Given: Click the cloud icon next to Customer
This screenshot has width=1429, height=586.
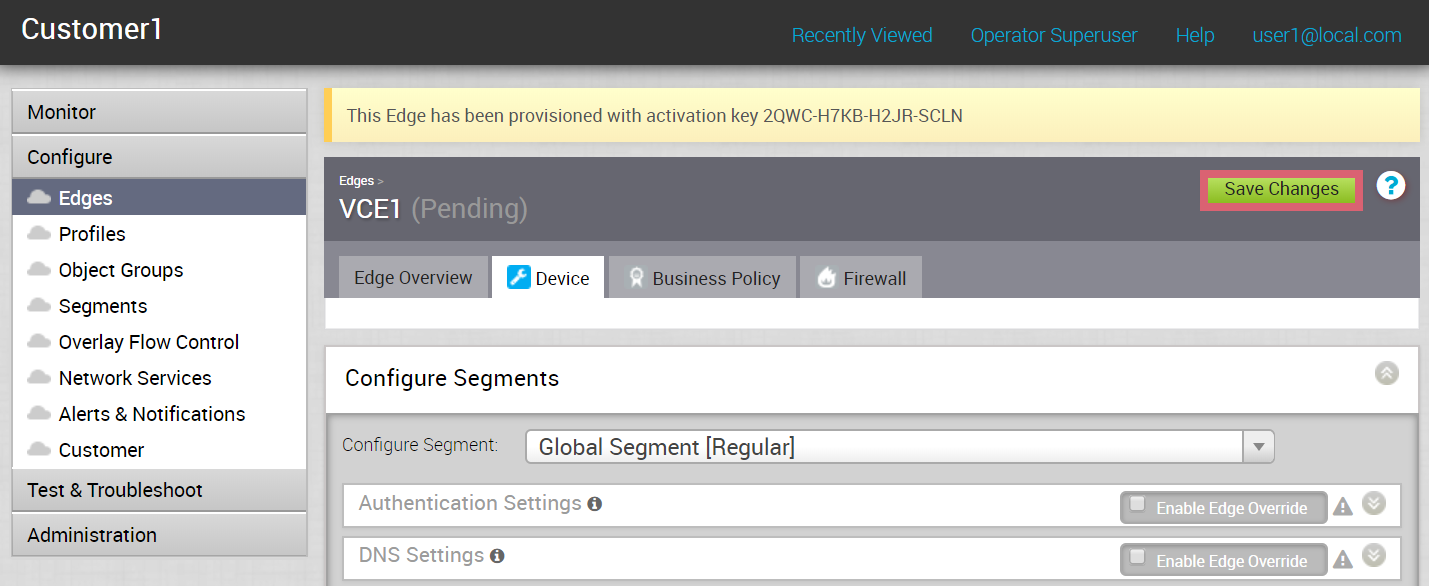Looking at the screenshot, I should tap(39, 450).
